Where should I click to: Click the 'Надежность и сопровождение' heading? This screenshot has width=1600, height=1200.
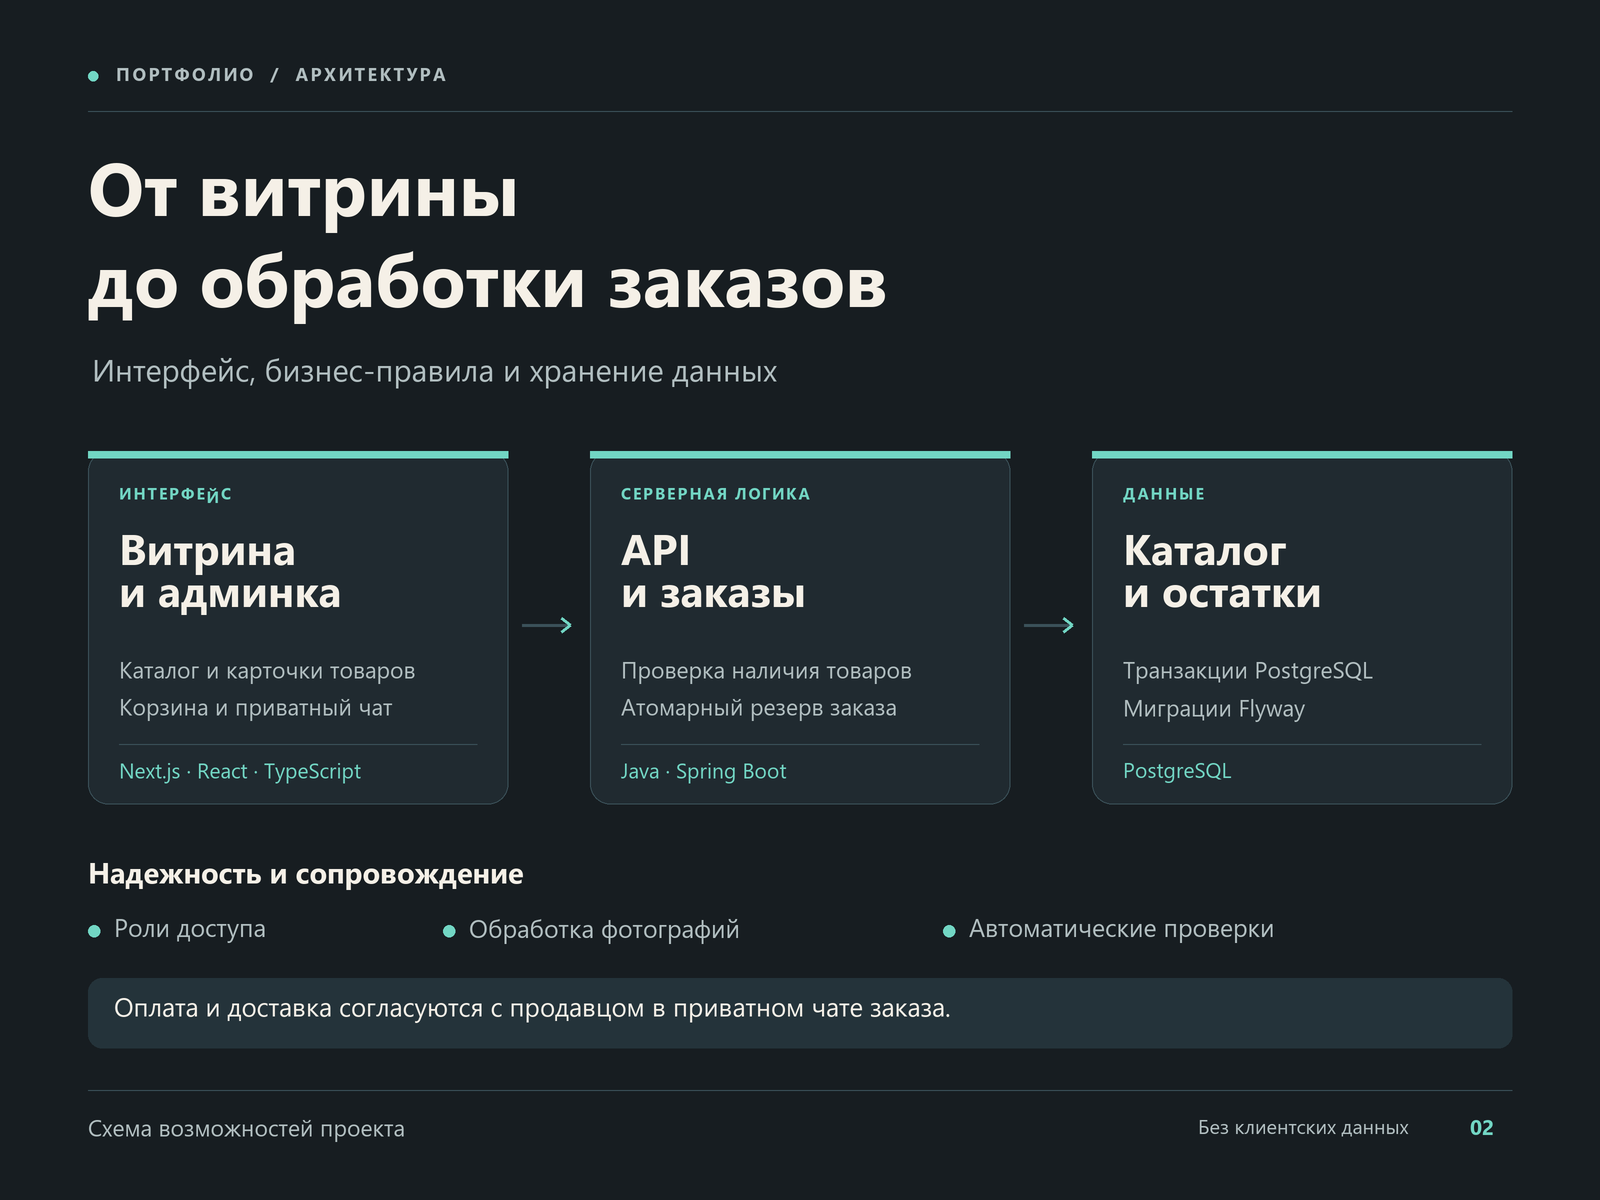tap(306, 874)
